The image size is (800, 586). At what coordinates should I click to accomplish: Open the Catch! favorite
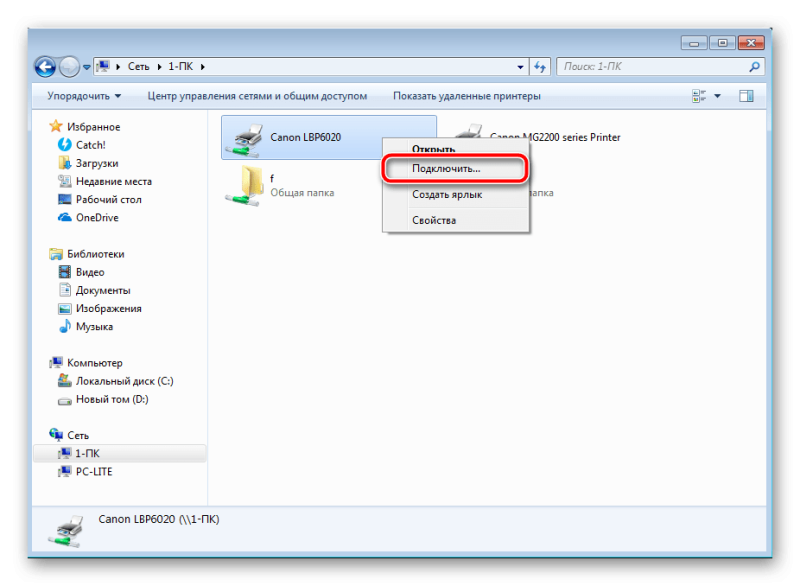(91, 145)
